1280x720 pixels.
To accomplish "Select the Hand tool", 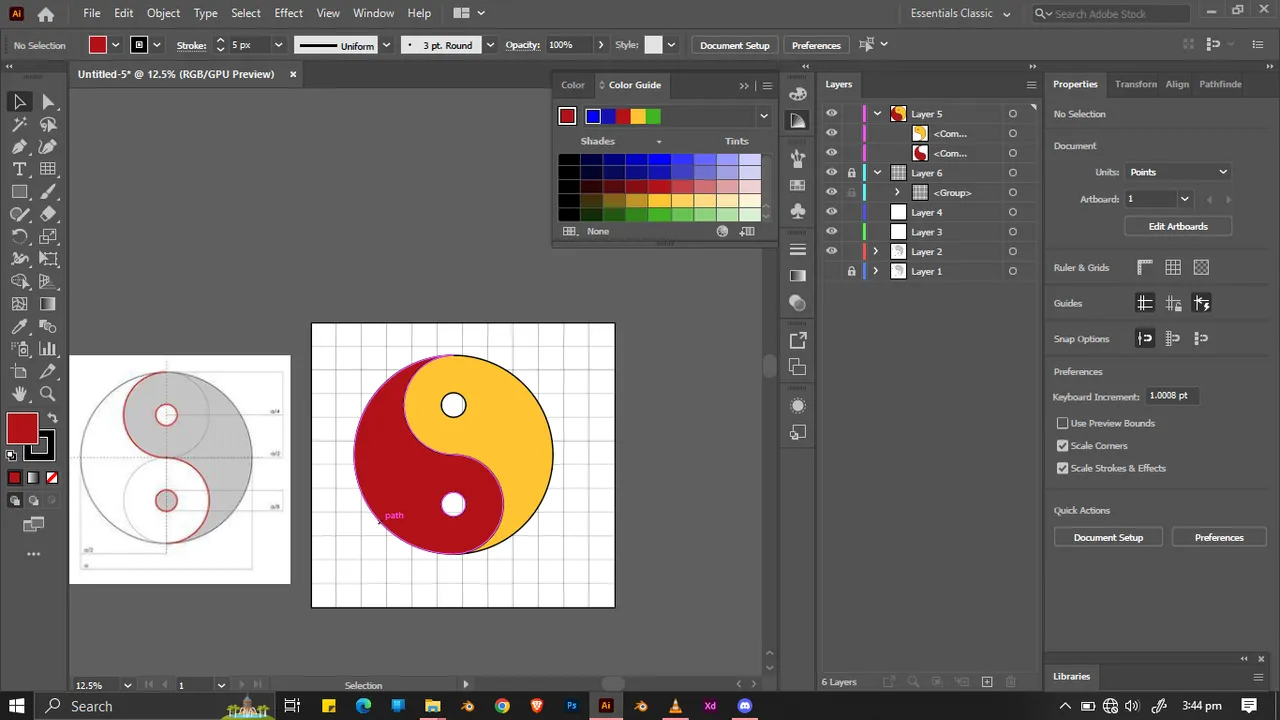I will (x=19, y=394).
